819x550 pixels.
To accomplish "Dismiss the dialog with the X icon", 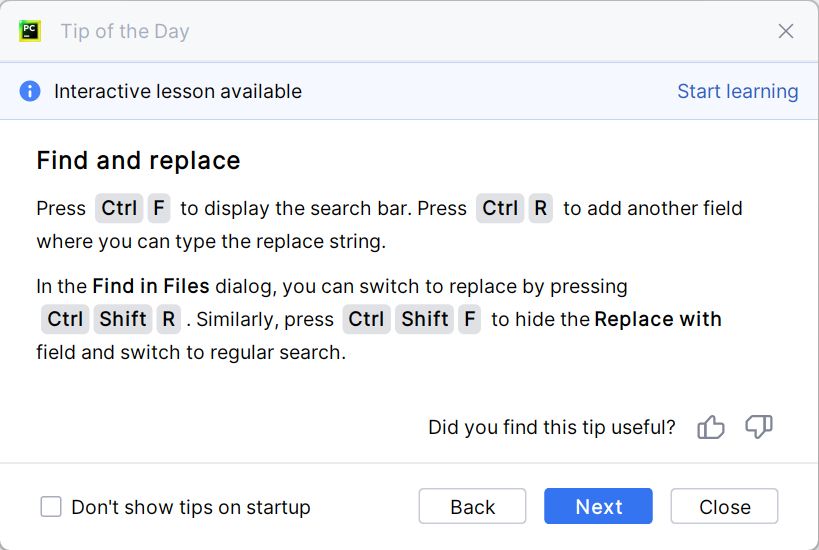I will pyautogui.click(x=786, y=31).
